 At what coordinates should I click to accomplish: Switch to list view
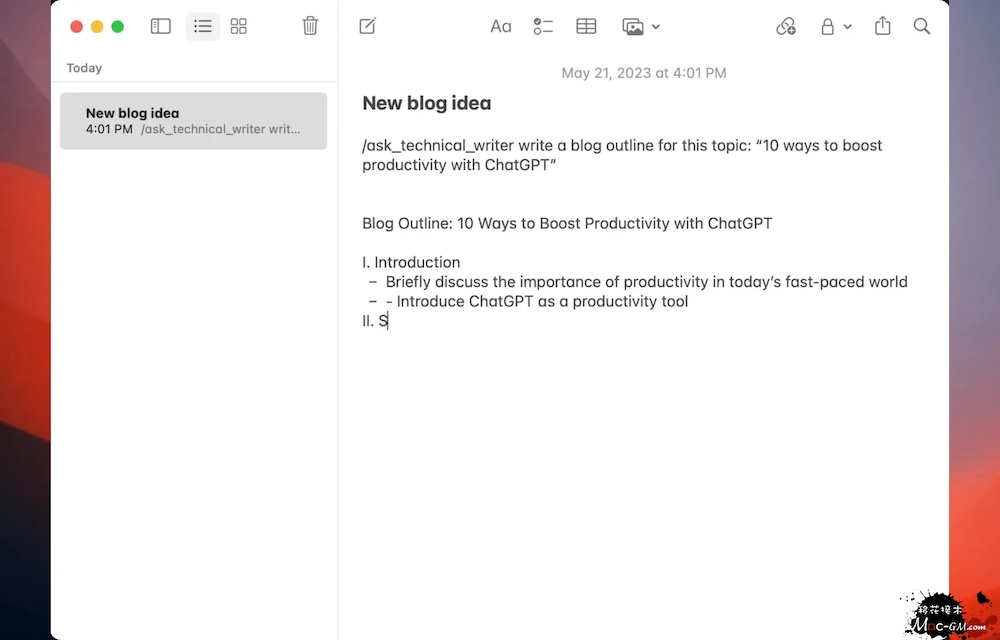click(x=203, y=27)
